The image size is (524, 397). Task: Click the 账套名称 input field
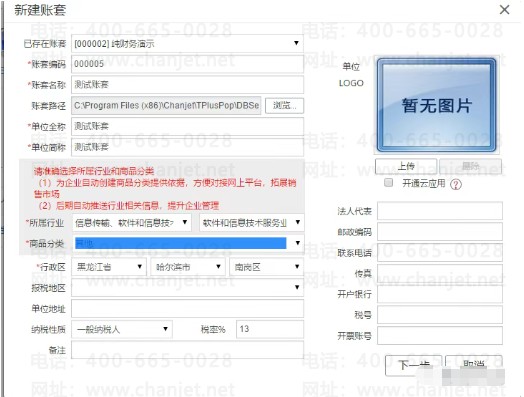pyautogui.click(x=187, y=85)
